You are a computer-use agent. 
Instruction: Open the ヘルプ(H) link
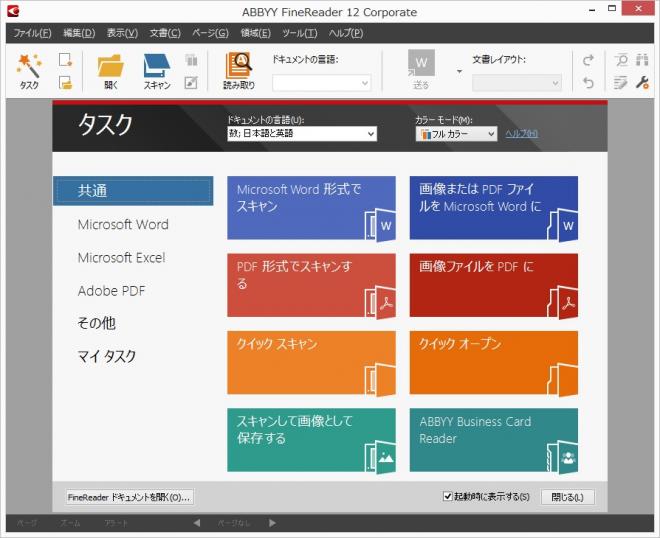[522, 134]
